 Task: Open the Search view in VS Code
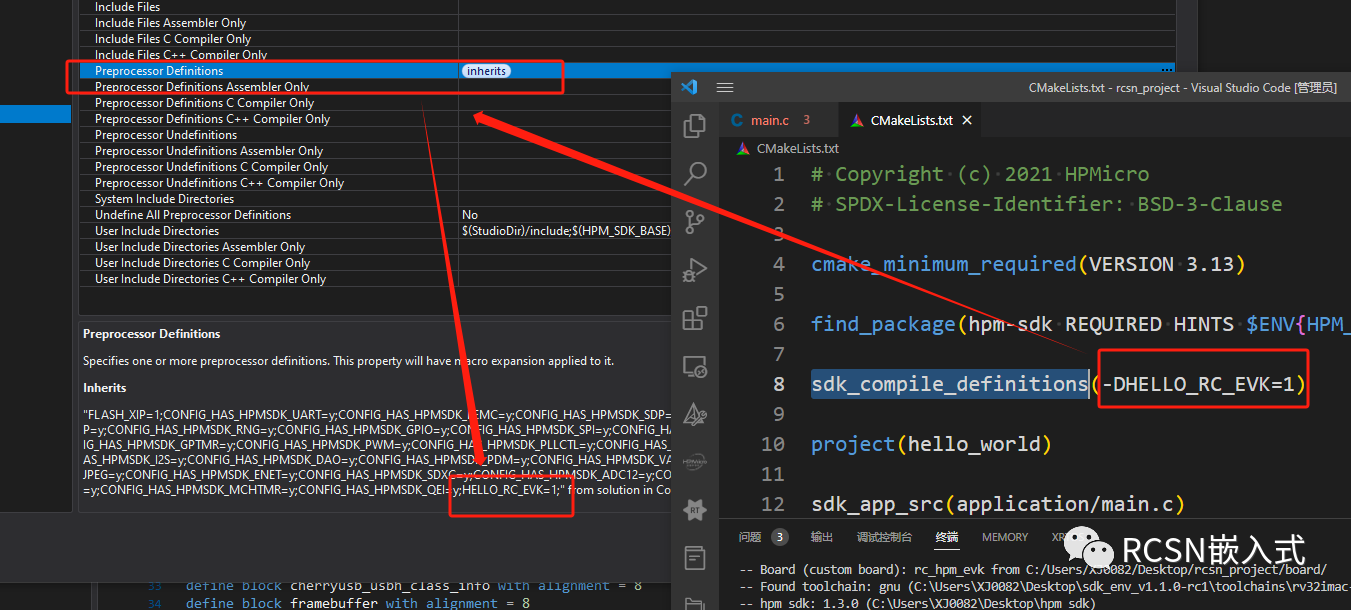click(x=694, y=174)
